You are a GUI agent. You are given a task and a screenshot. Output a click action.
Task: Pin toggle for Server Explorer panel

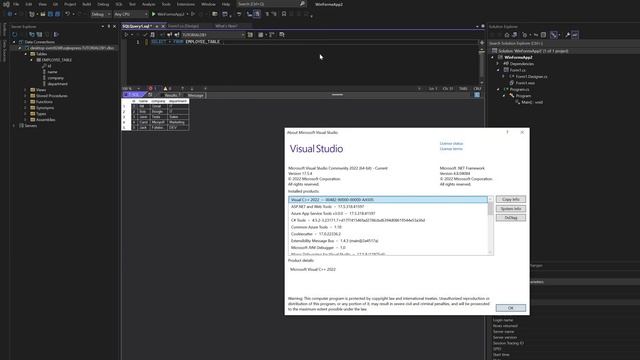click(109, 27)
